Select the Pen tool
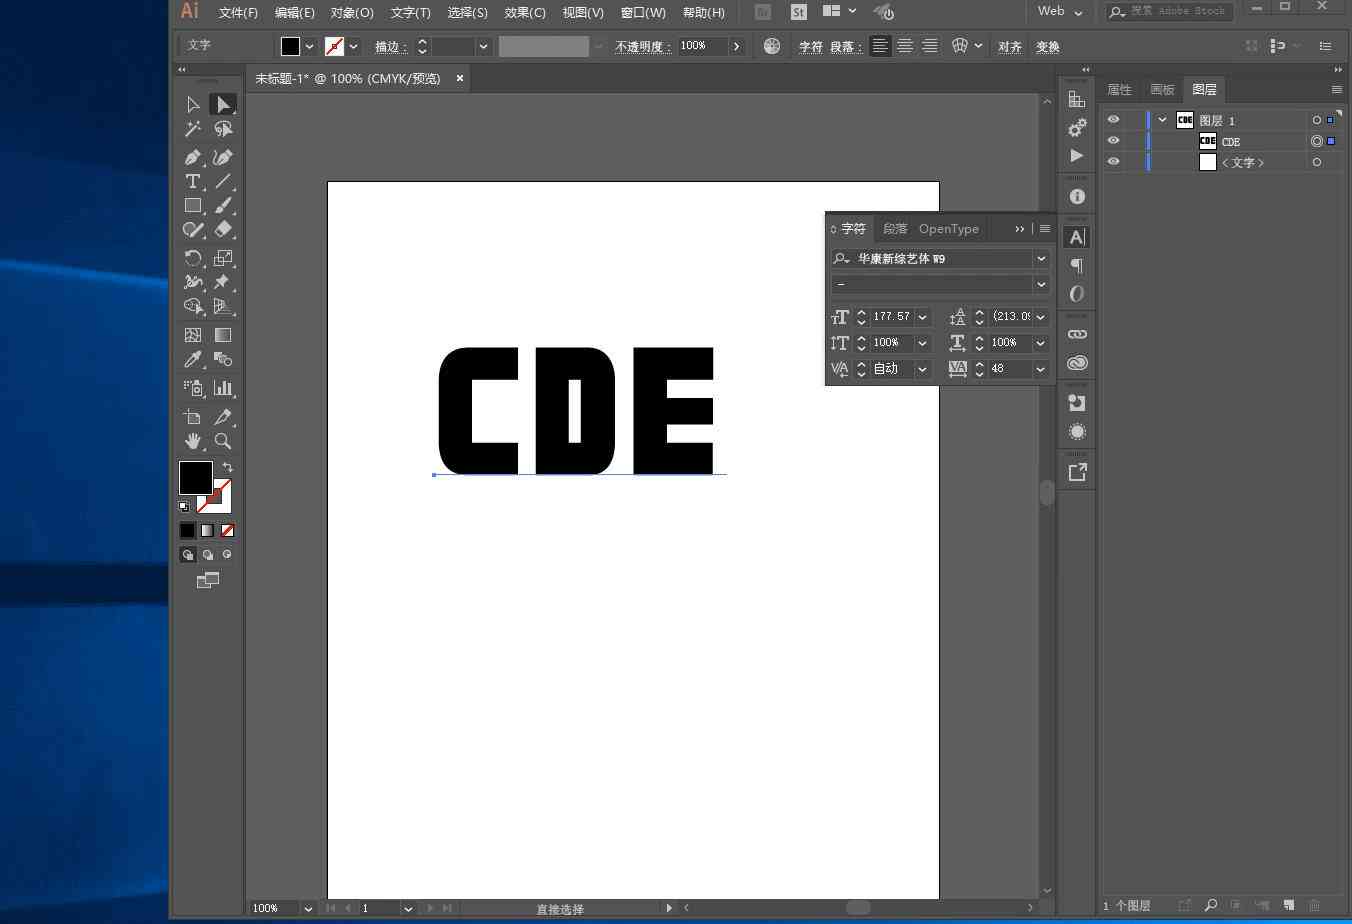 [193, 157]
